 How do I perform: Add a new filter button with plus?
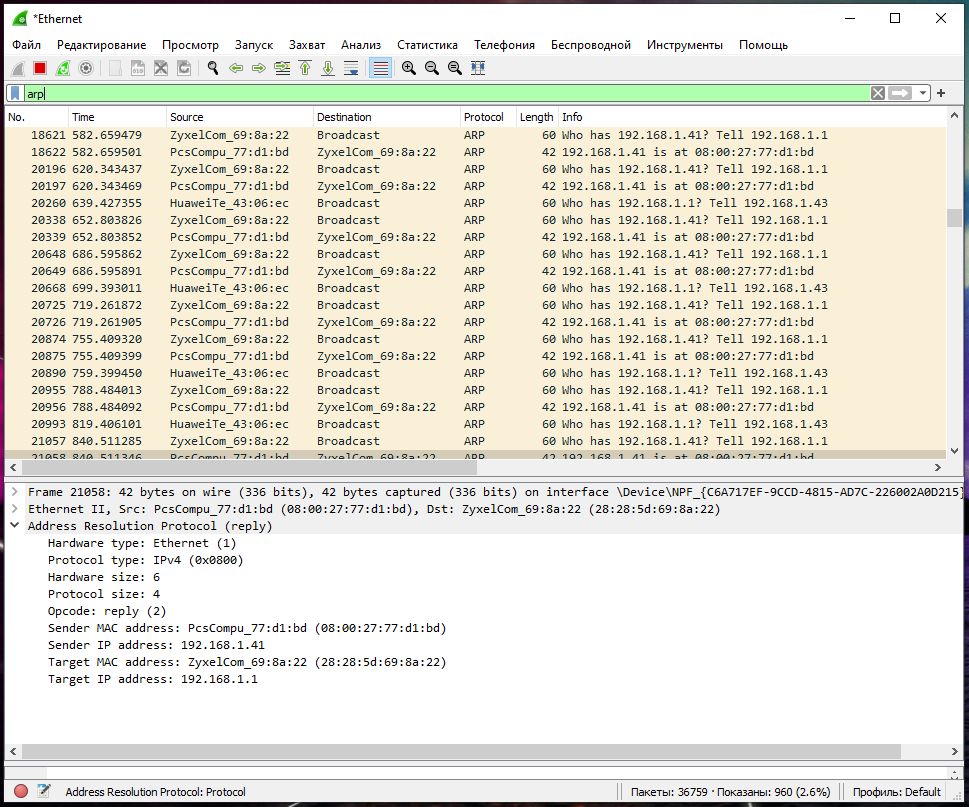pos(941,93)
